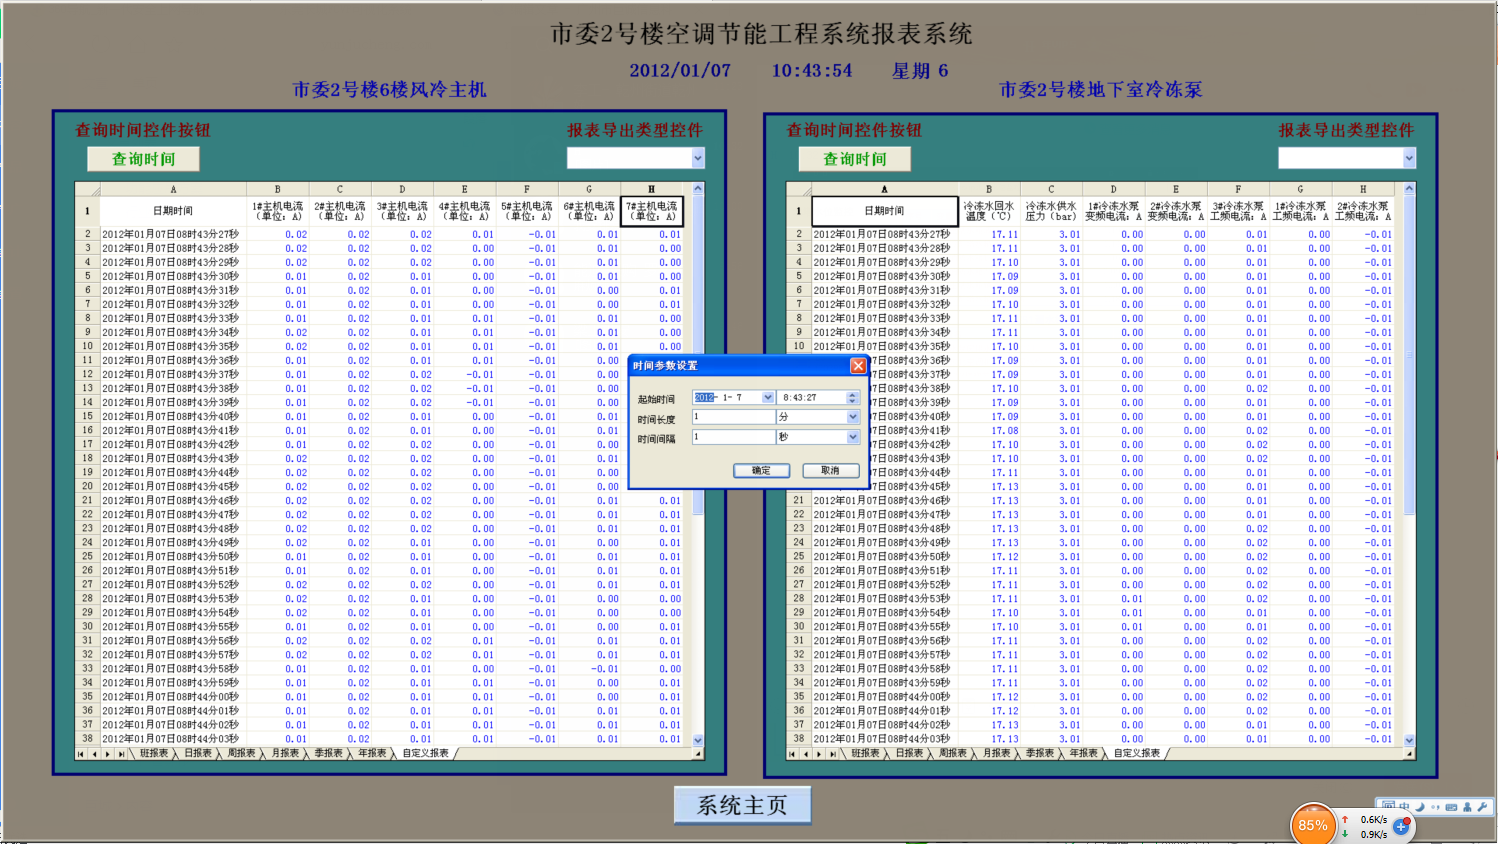Screen dimensions: 1498x844
Task: Expand the 时间长度 unit dropdown showing 分
Action: [x=853, y=417]
